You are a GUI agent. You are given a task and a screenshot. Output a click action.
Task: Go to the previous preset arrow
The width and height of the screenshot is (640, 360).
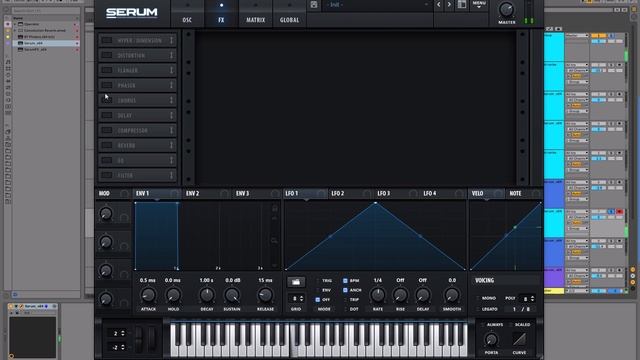(439, 4)
